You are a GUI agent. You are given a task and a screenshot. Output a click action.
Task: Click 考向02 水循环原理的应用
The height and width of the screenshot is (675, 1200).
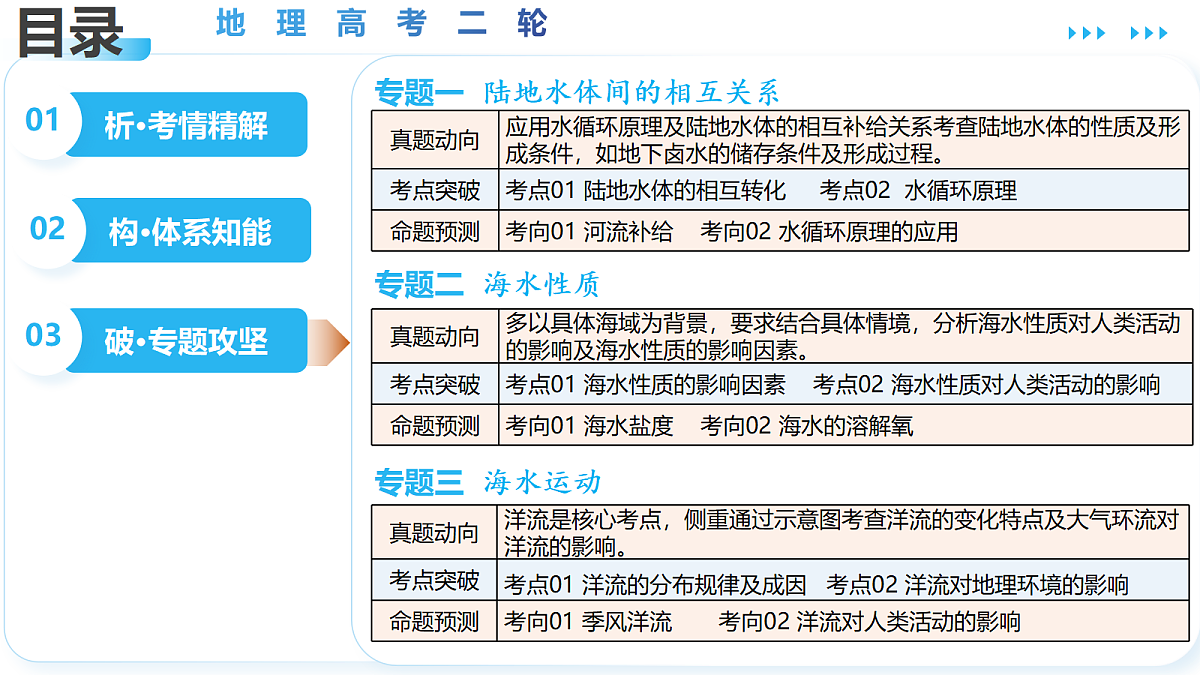click(829, 232)
